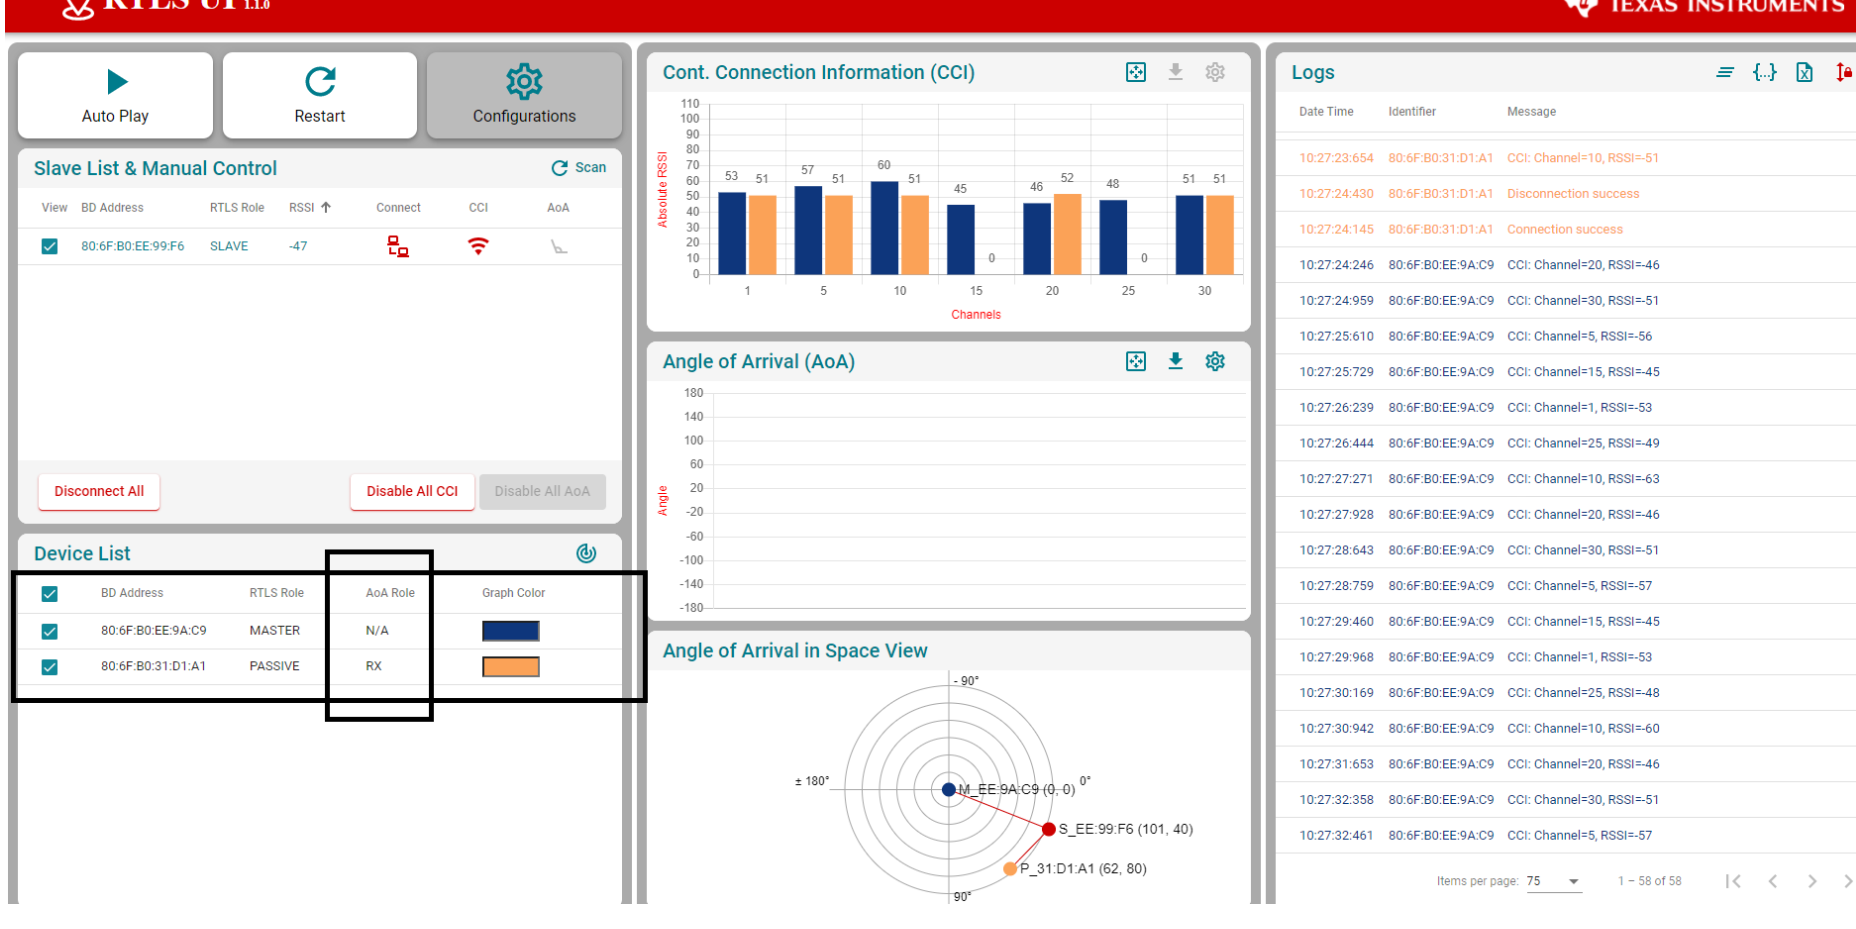Click slave address 80:6F:B0:EE:99:F6
The height and width of the screenshot is (929, 1856).
coord(133,246)
